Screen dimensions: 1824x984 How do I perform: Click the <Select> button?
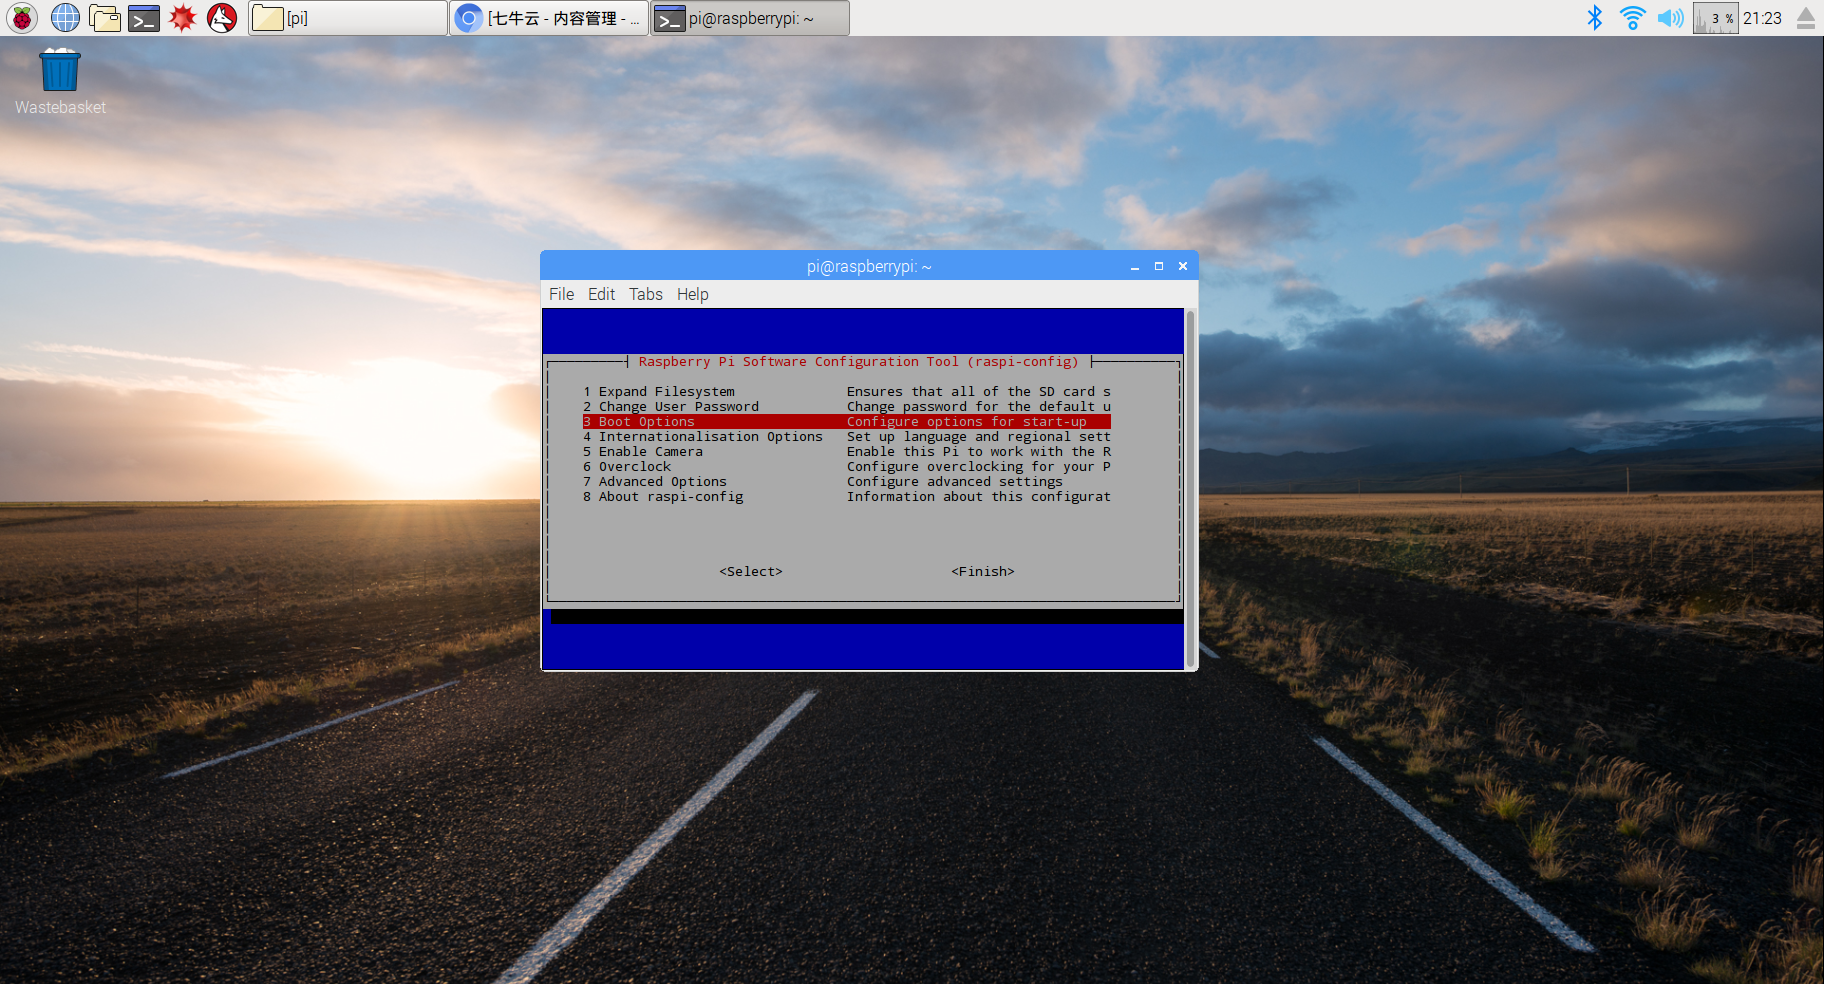pyautogui.click(x=751, y=572)
